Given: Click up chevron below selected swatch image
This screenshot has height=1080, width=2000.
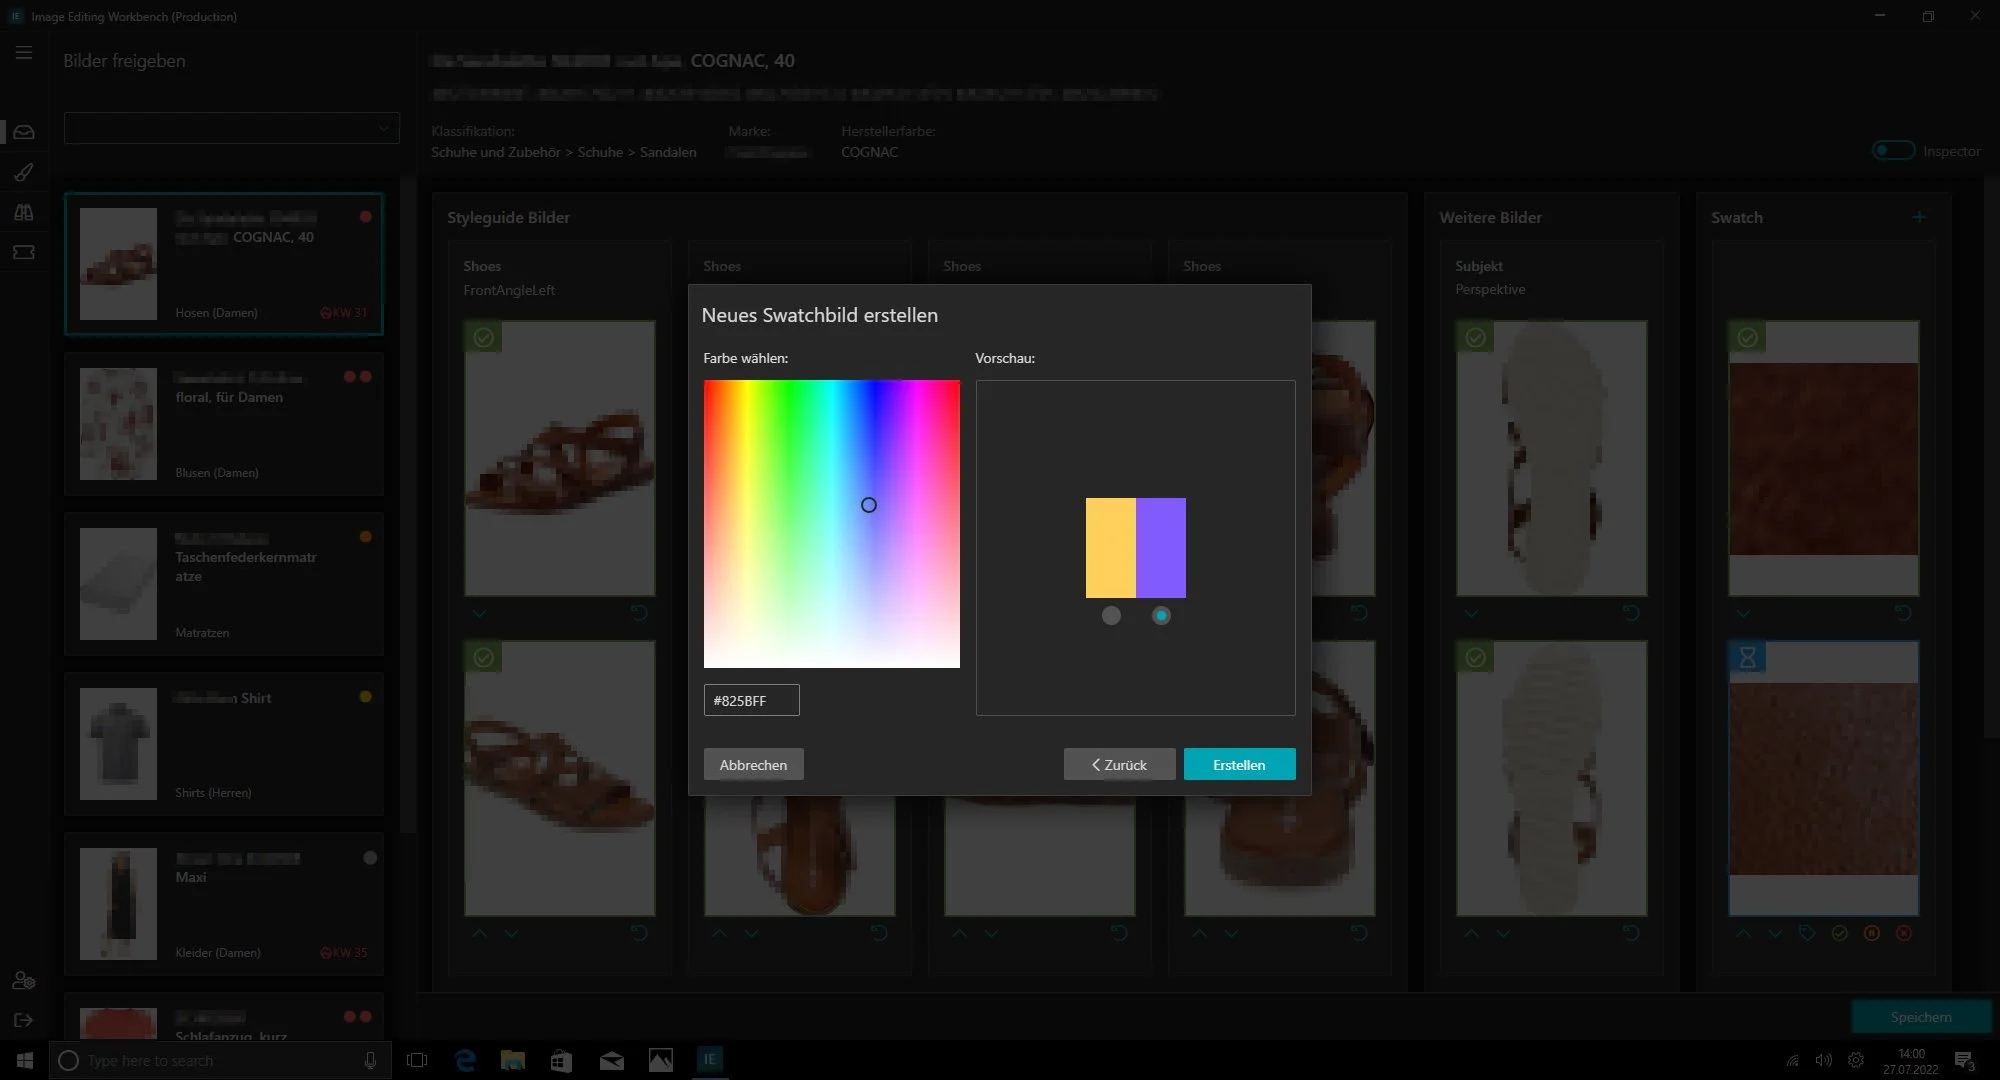Looking at the screenshot, I should point(1743,933).
